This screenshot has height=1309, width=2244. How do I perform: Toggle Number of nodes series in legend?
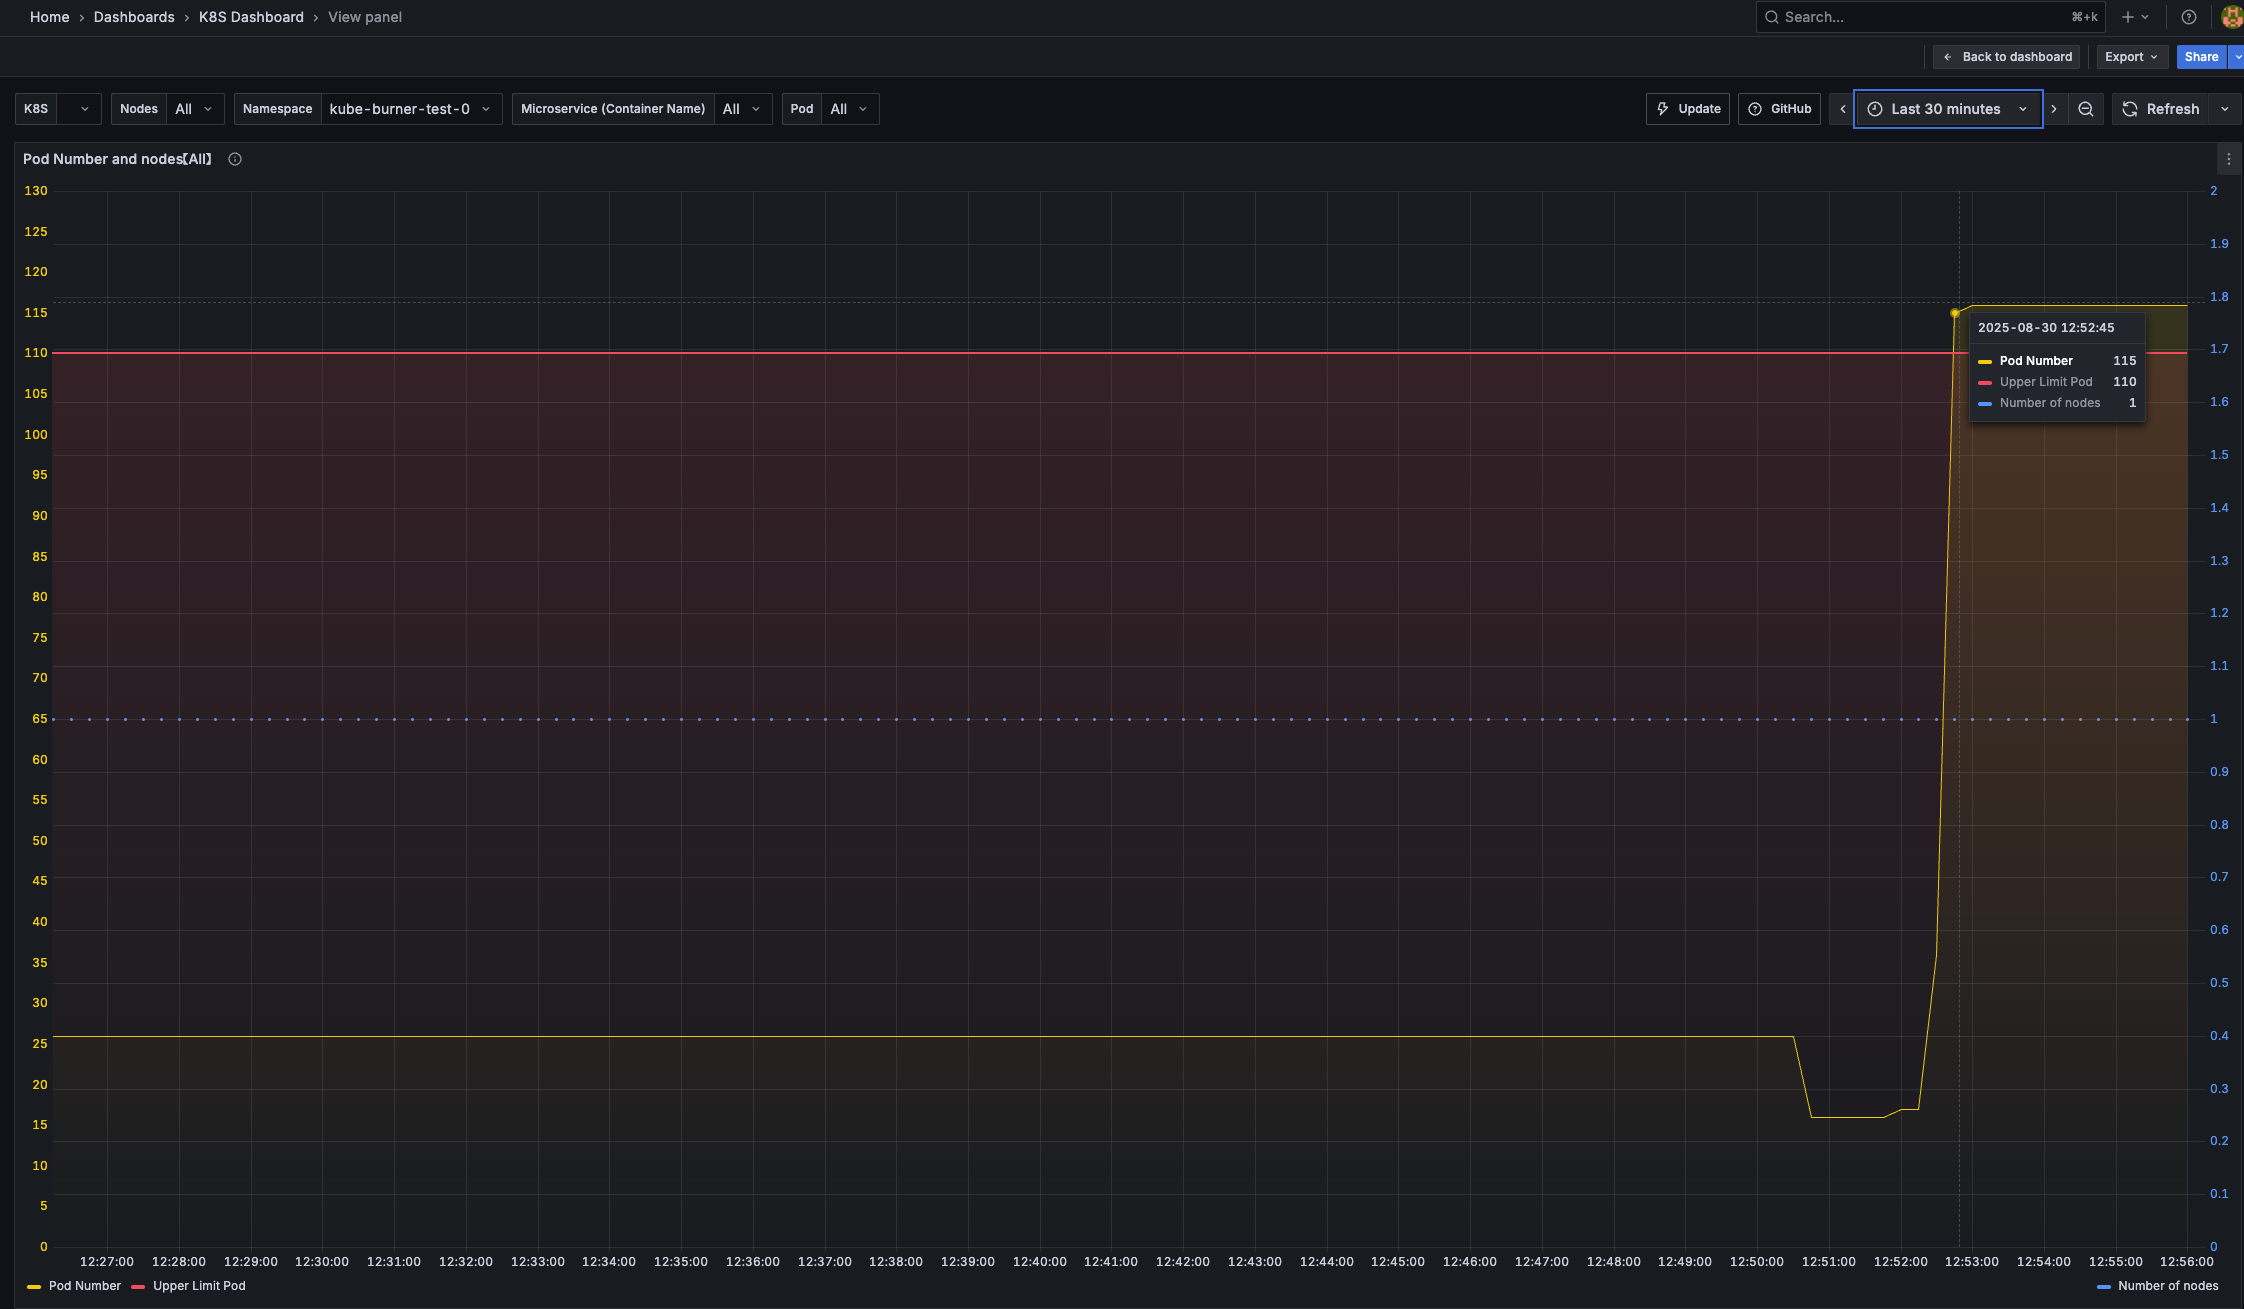(2167, 1286)
